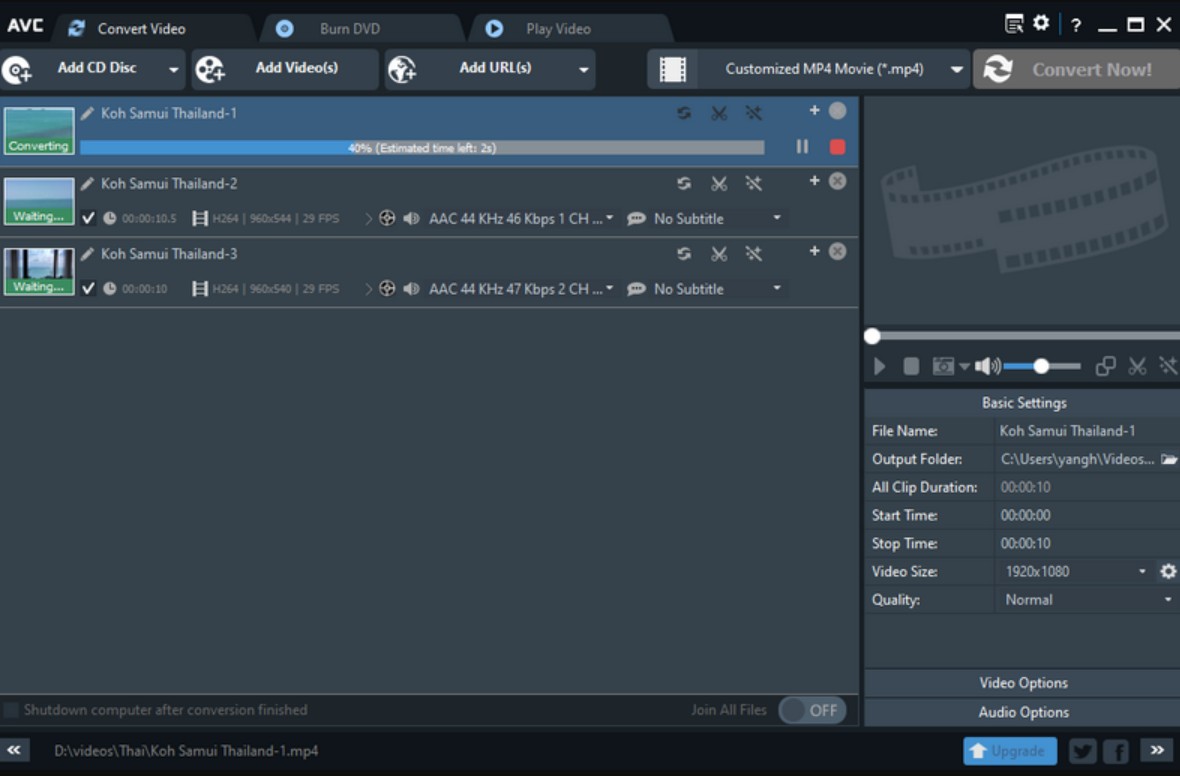Viewport: 1180px width, 776px height.
Task: Click the Upgrade button
Action: pos(1009,750)
